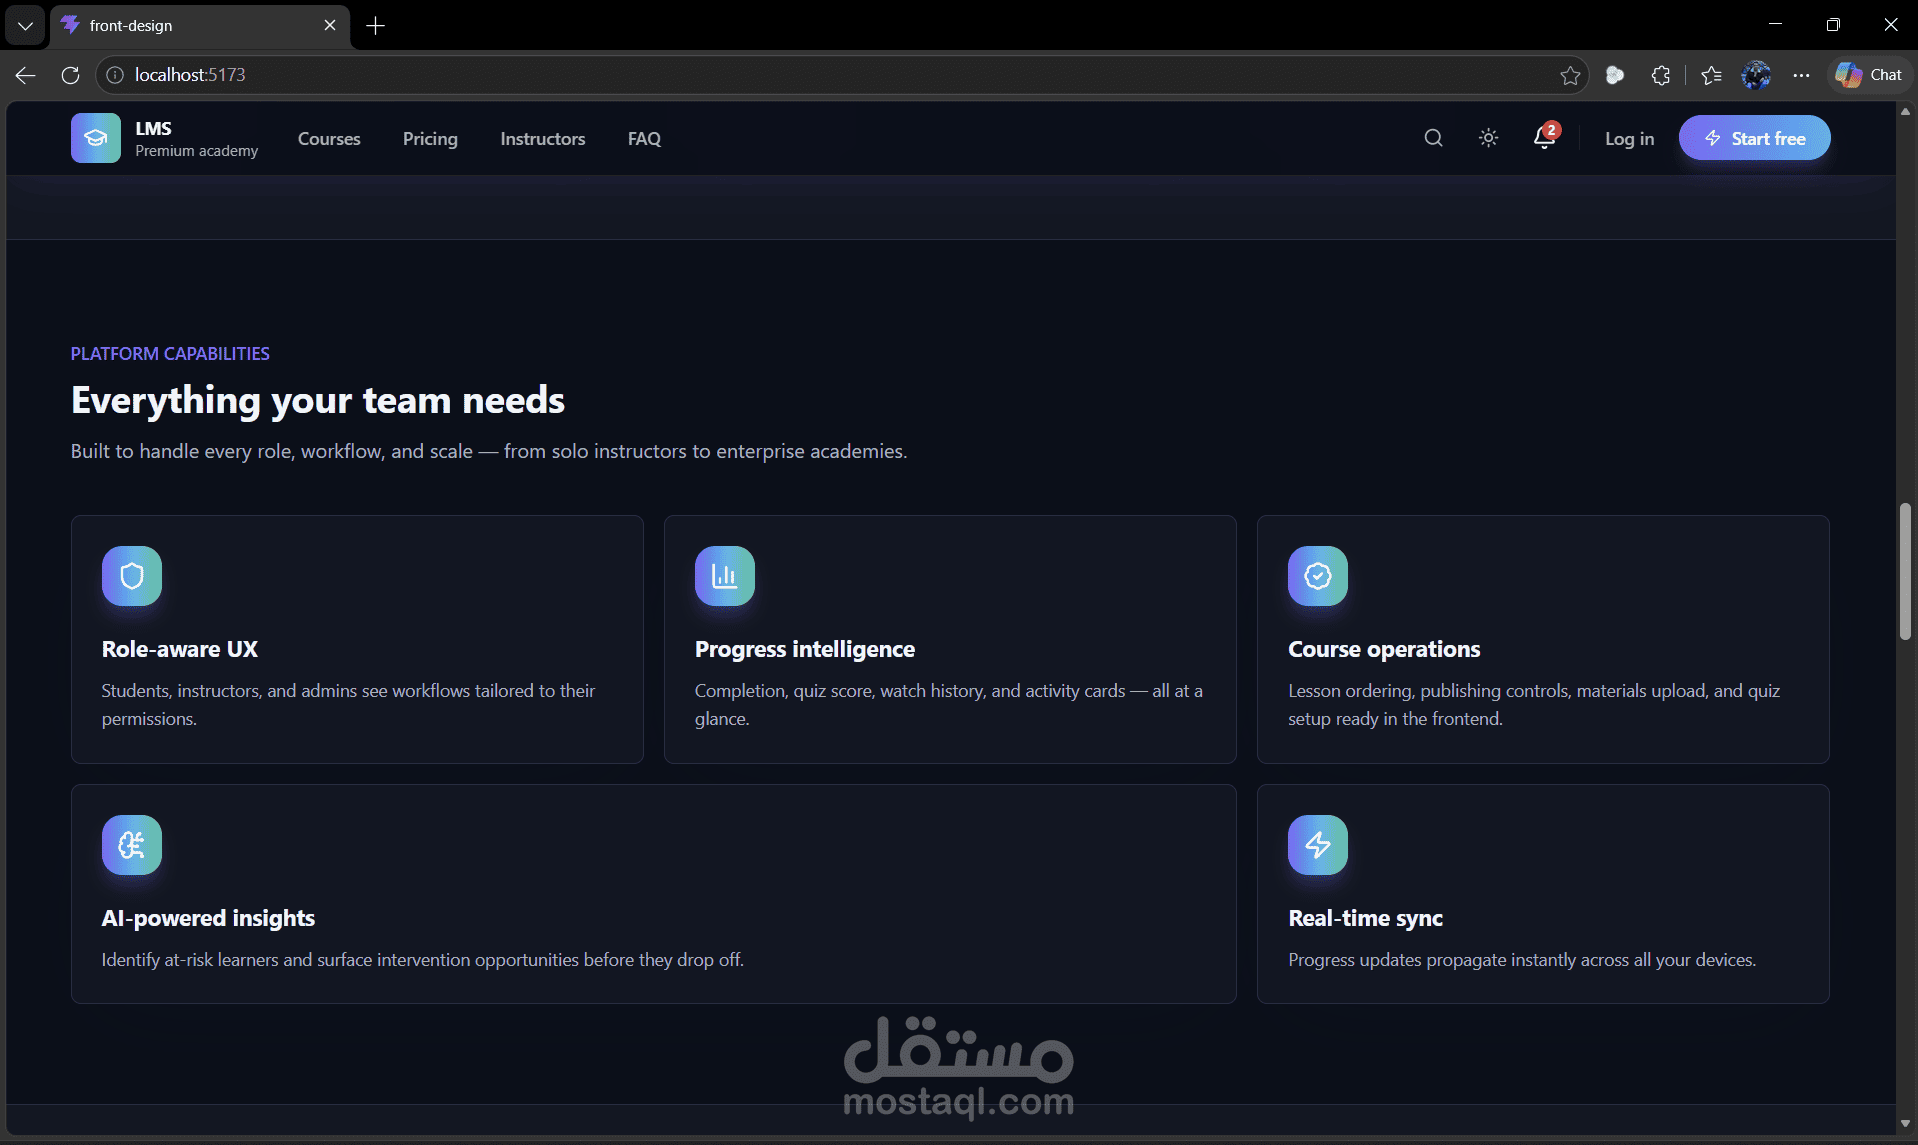The image size is (1918, 1145).
Task: Open the site search magnifier icon
Action: coord(1433,138)
